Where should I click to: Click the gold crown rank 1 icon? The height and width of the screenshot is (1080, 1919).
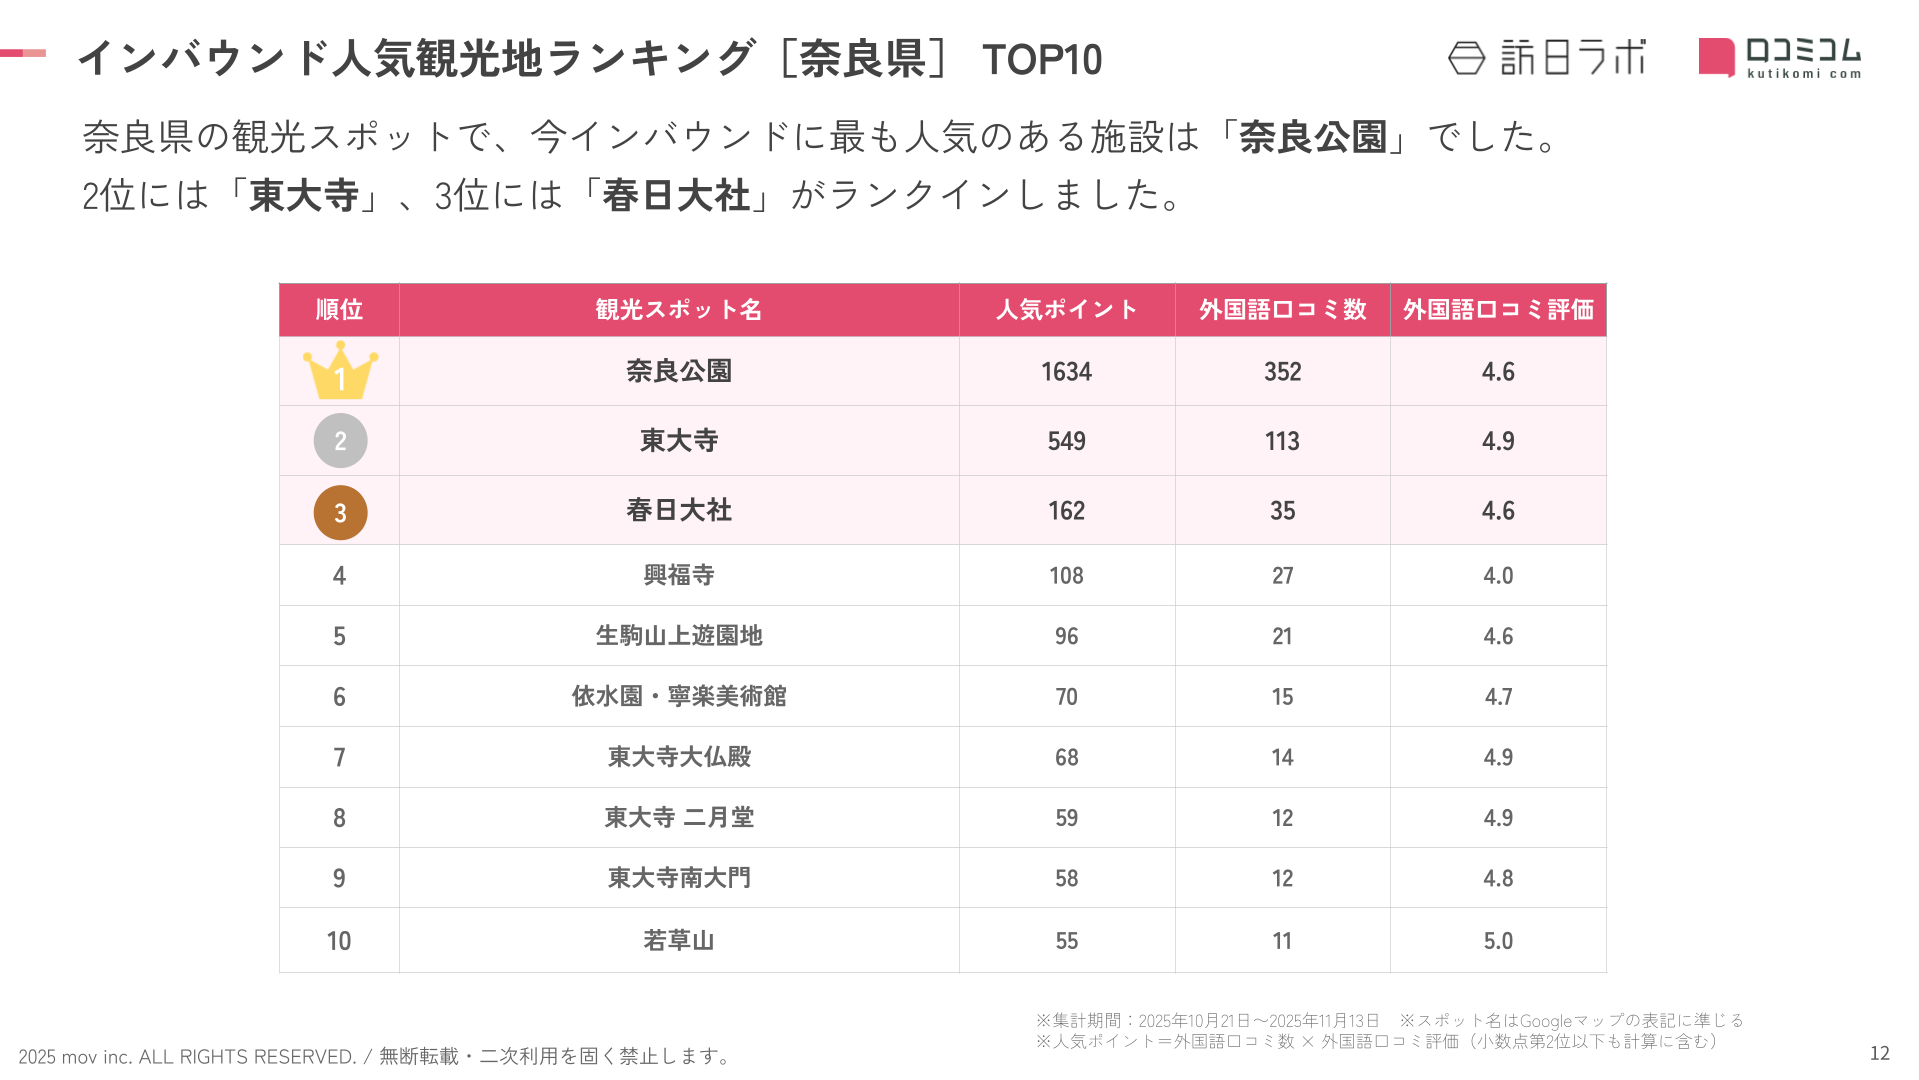pos(340,371)
